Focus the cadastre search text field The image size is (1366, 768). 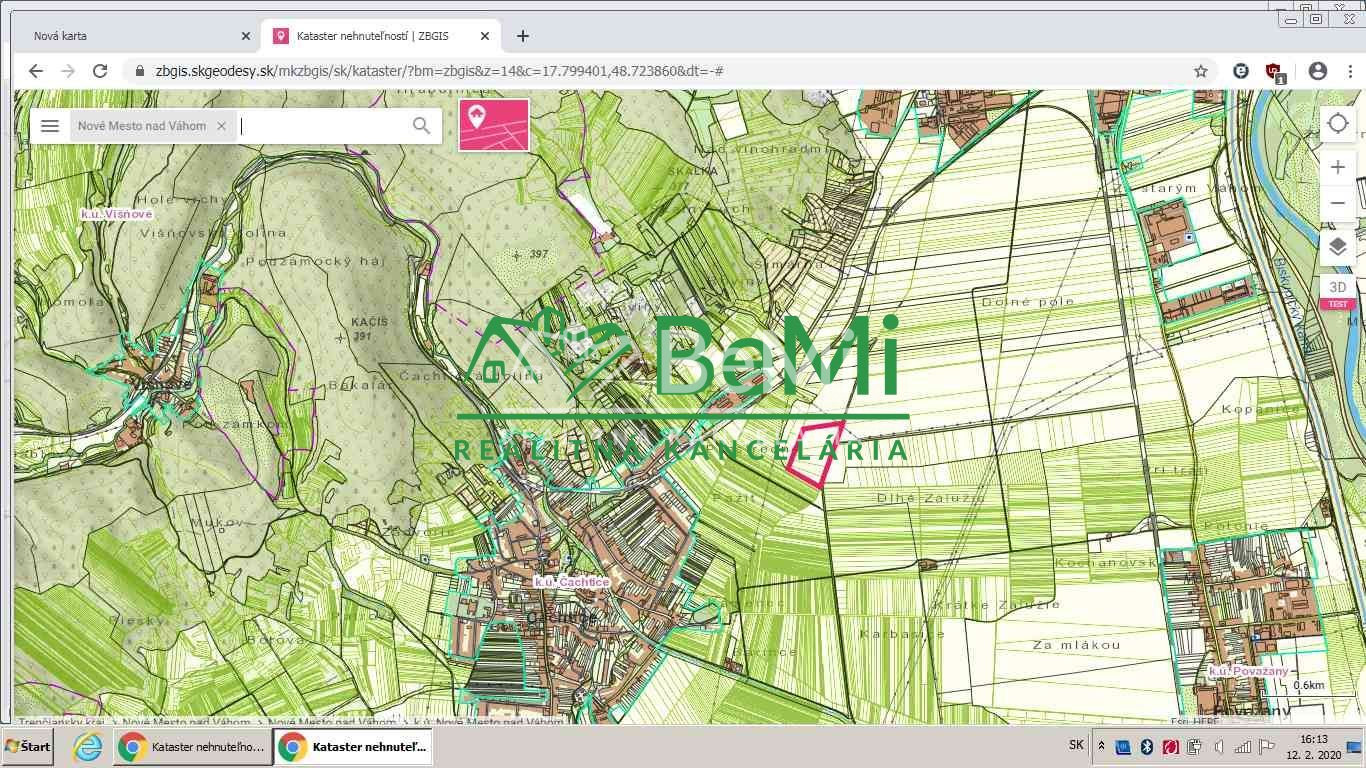tap(323, 126)
